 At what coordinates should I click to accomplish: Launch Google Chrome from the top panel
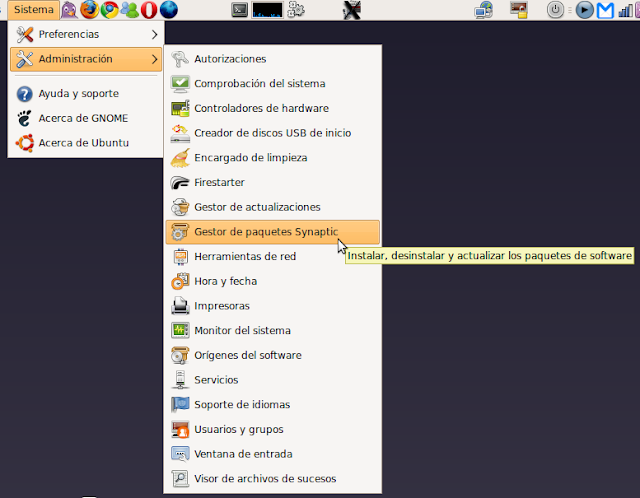tap(109, 10)
